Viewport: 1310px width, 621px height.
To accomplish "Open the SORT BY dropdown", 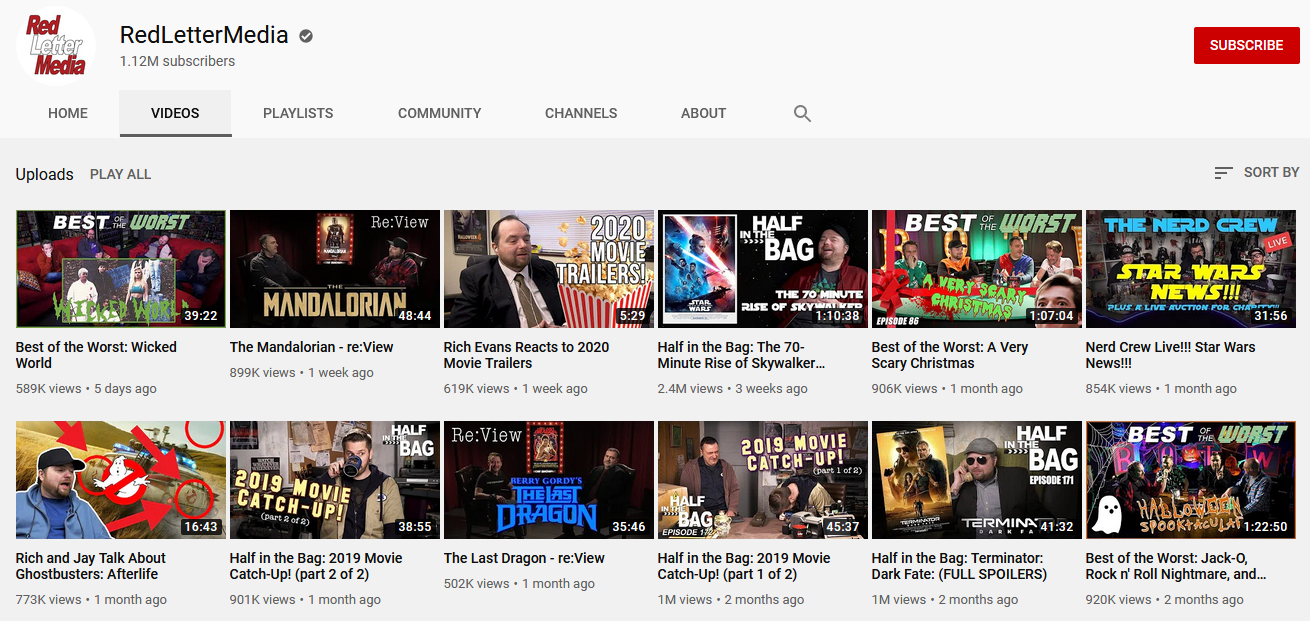I will pos(1256,173).
